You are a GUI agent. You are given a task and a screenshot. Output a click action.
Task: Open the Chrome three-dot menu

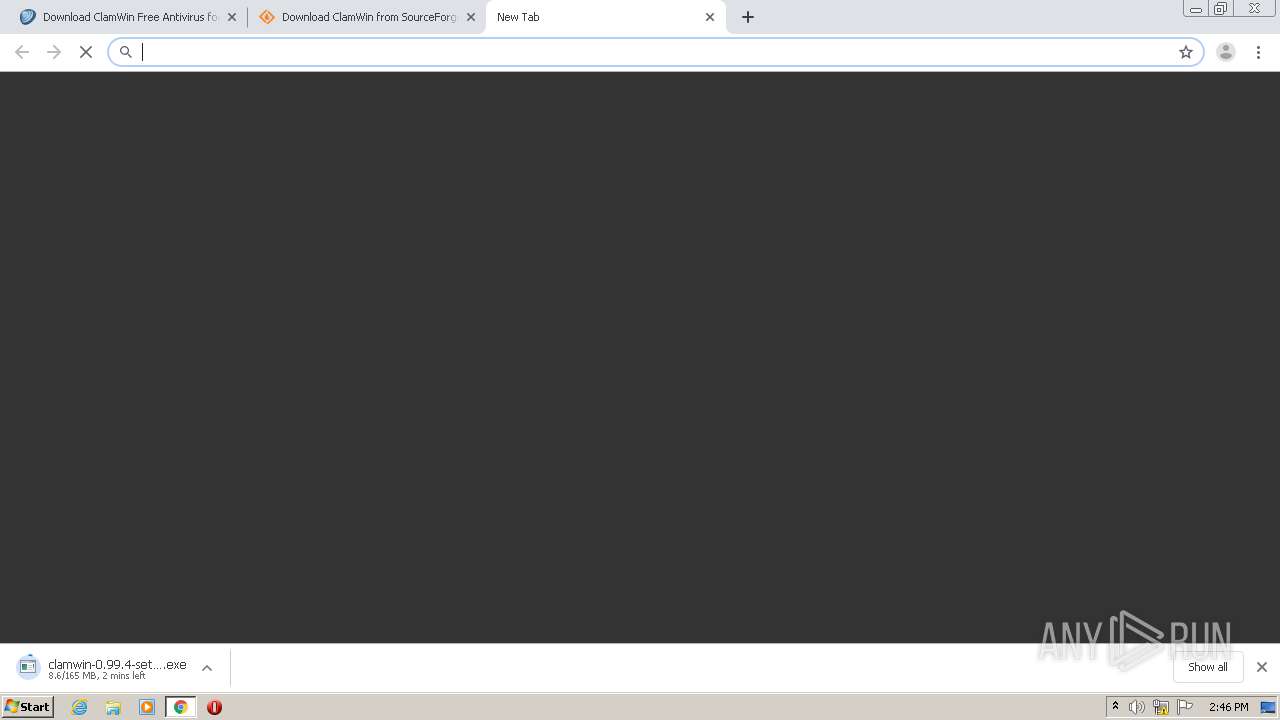[1258, 52]
